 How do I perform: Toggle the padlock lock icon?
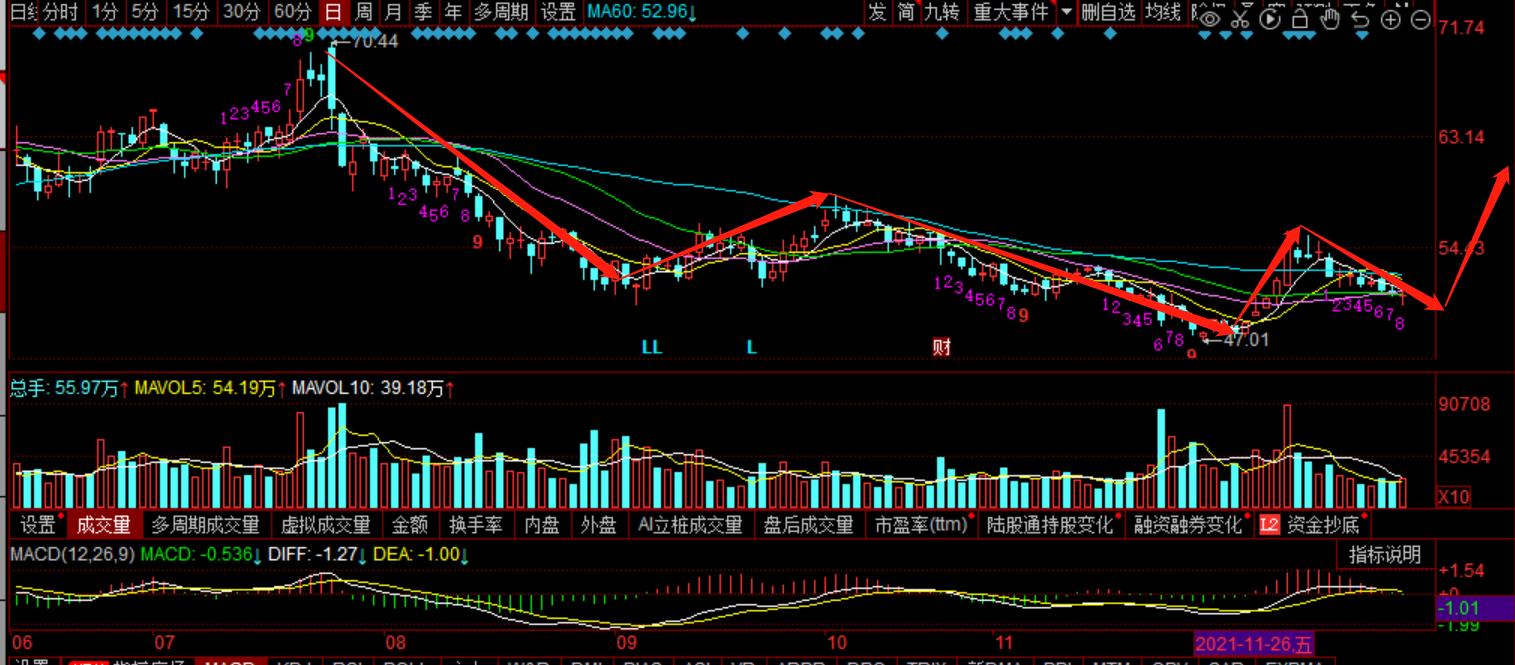(x=1300, y=17)
